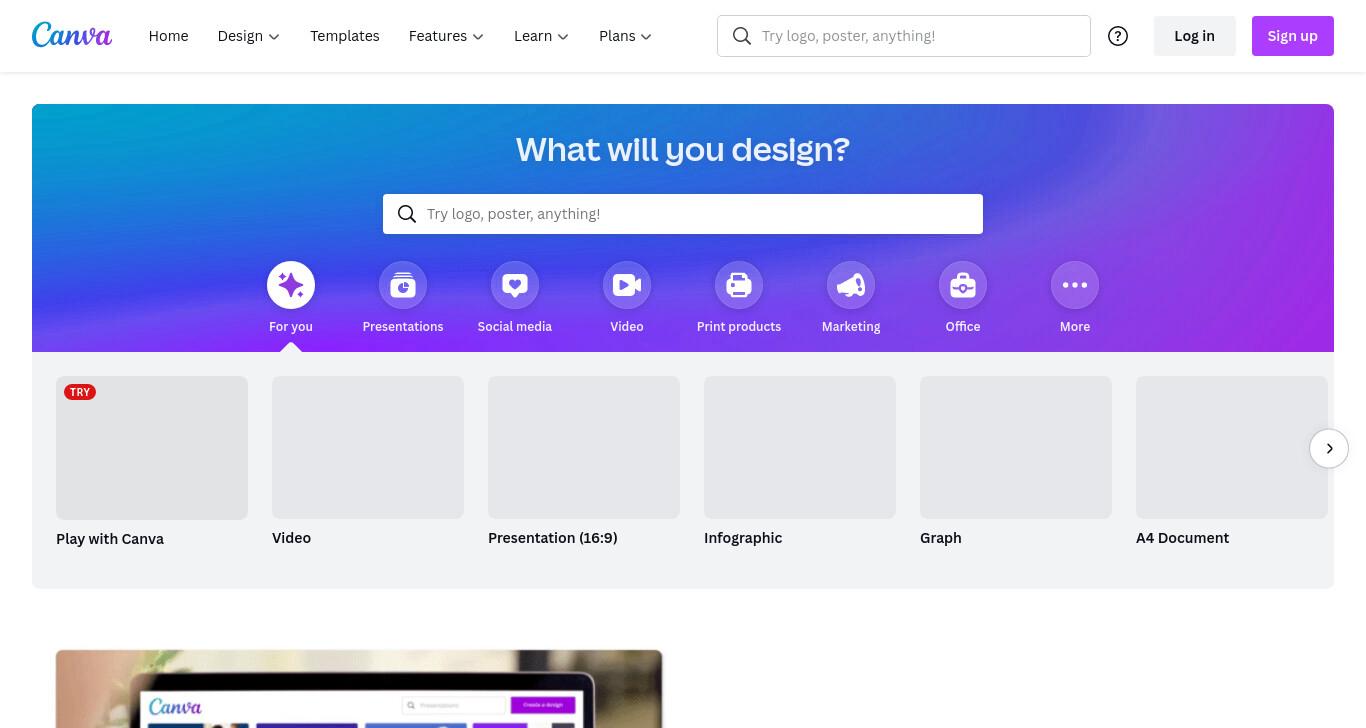Click the 'A4 Document' label
Viewport: 1366px width, 728px height.
1183,538
